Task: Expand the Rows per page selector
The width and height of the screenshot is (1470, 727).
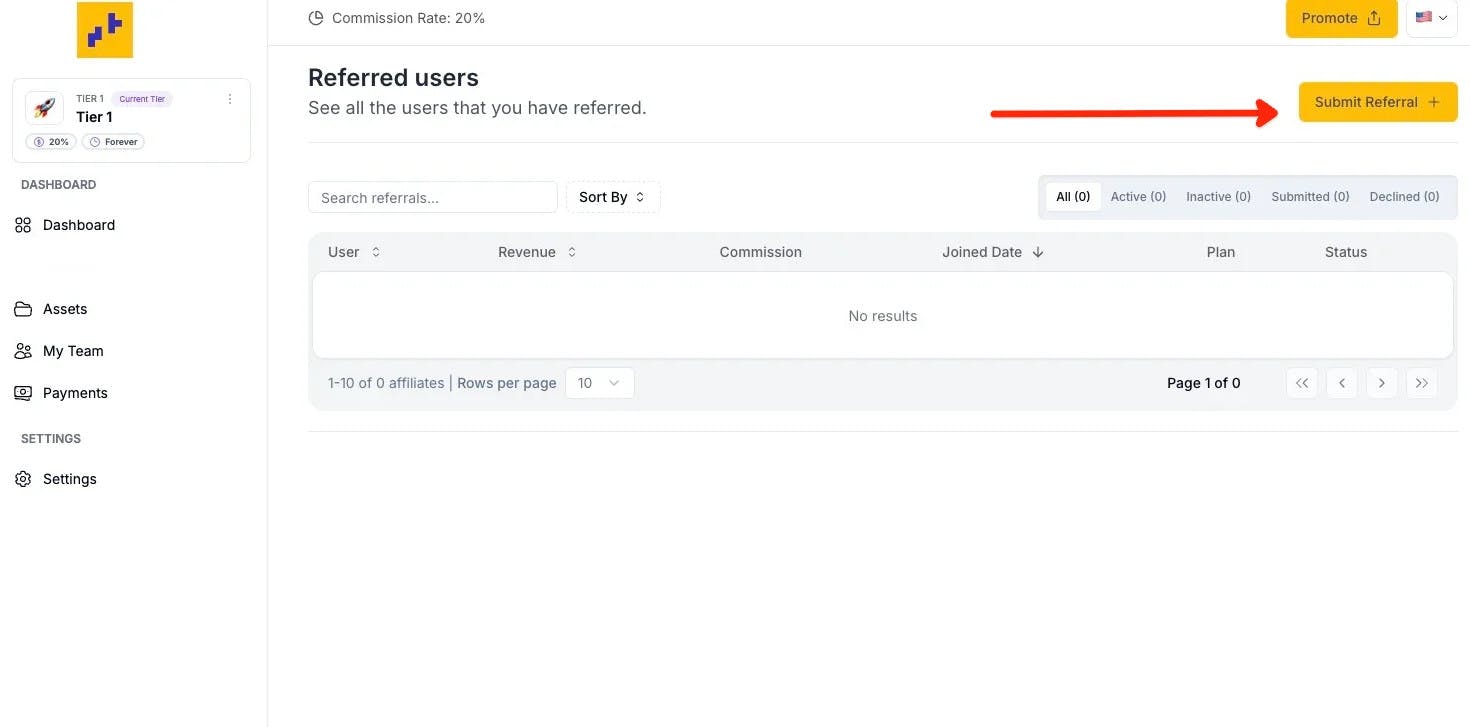Action: [599, 383]
